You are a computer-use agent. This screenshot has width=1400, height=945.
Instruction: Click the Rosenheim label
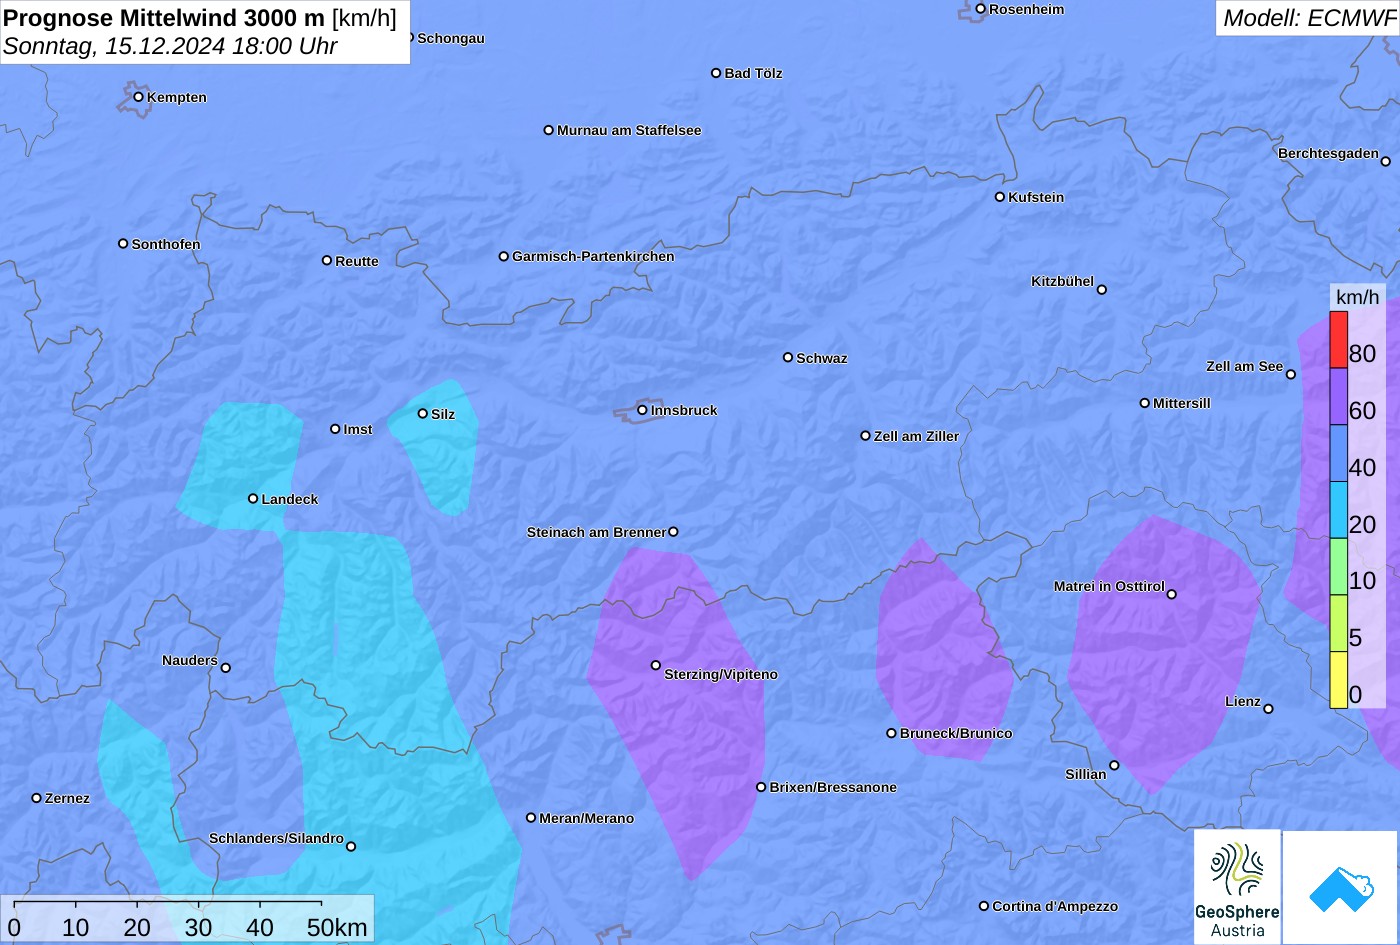click(1027, 9)
